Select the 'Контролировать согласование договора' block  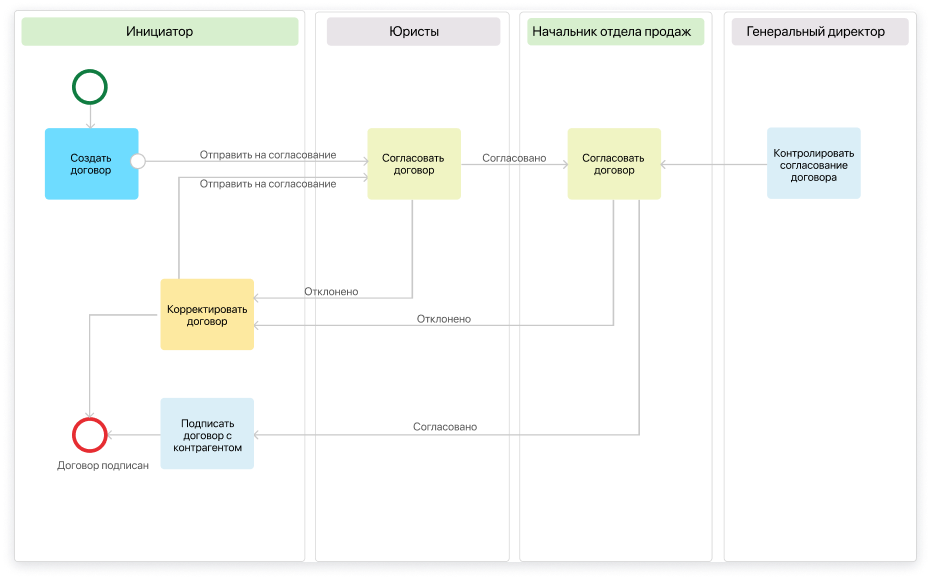pyautogui.click(x=813, y=163)
